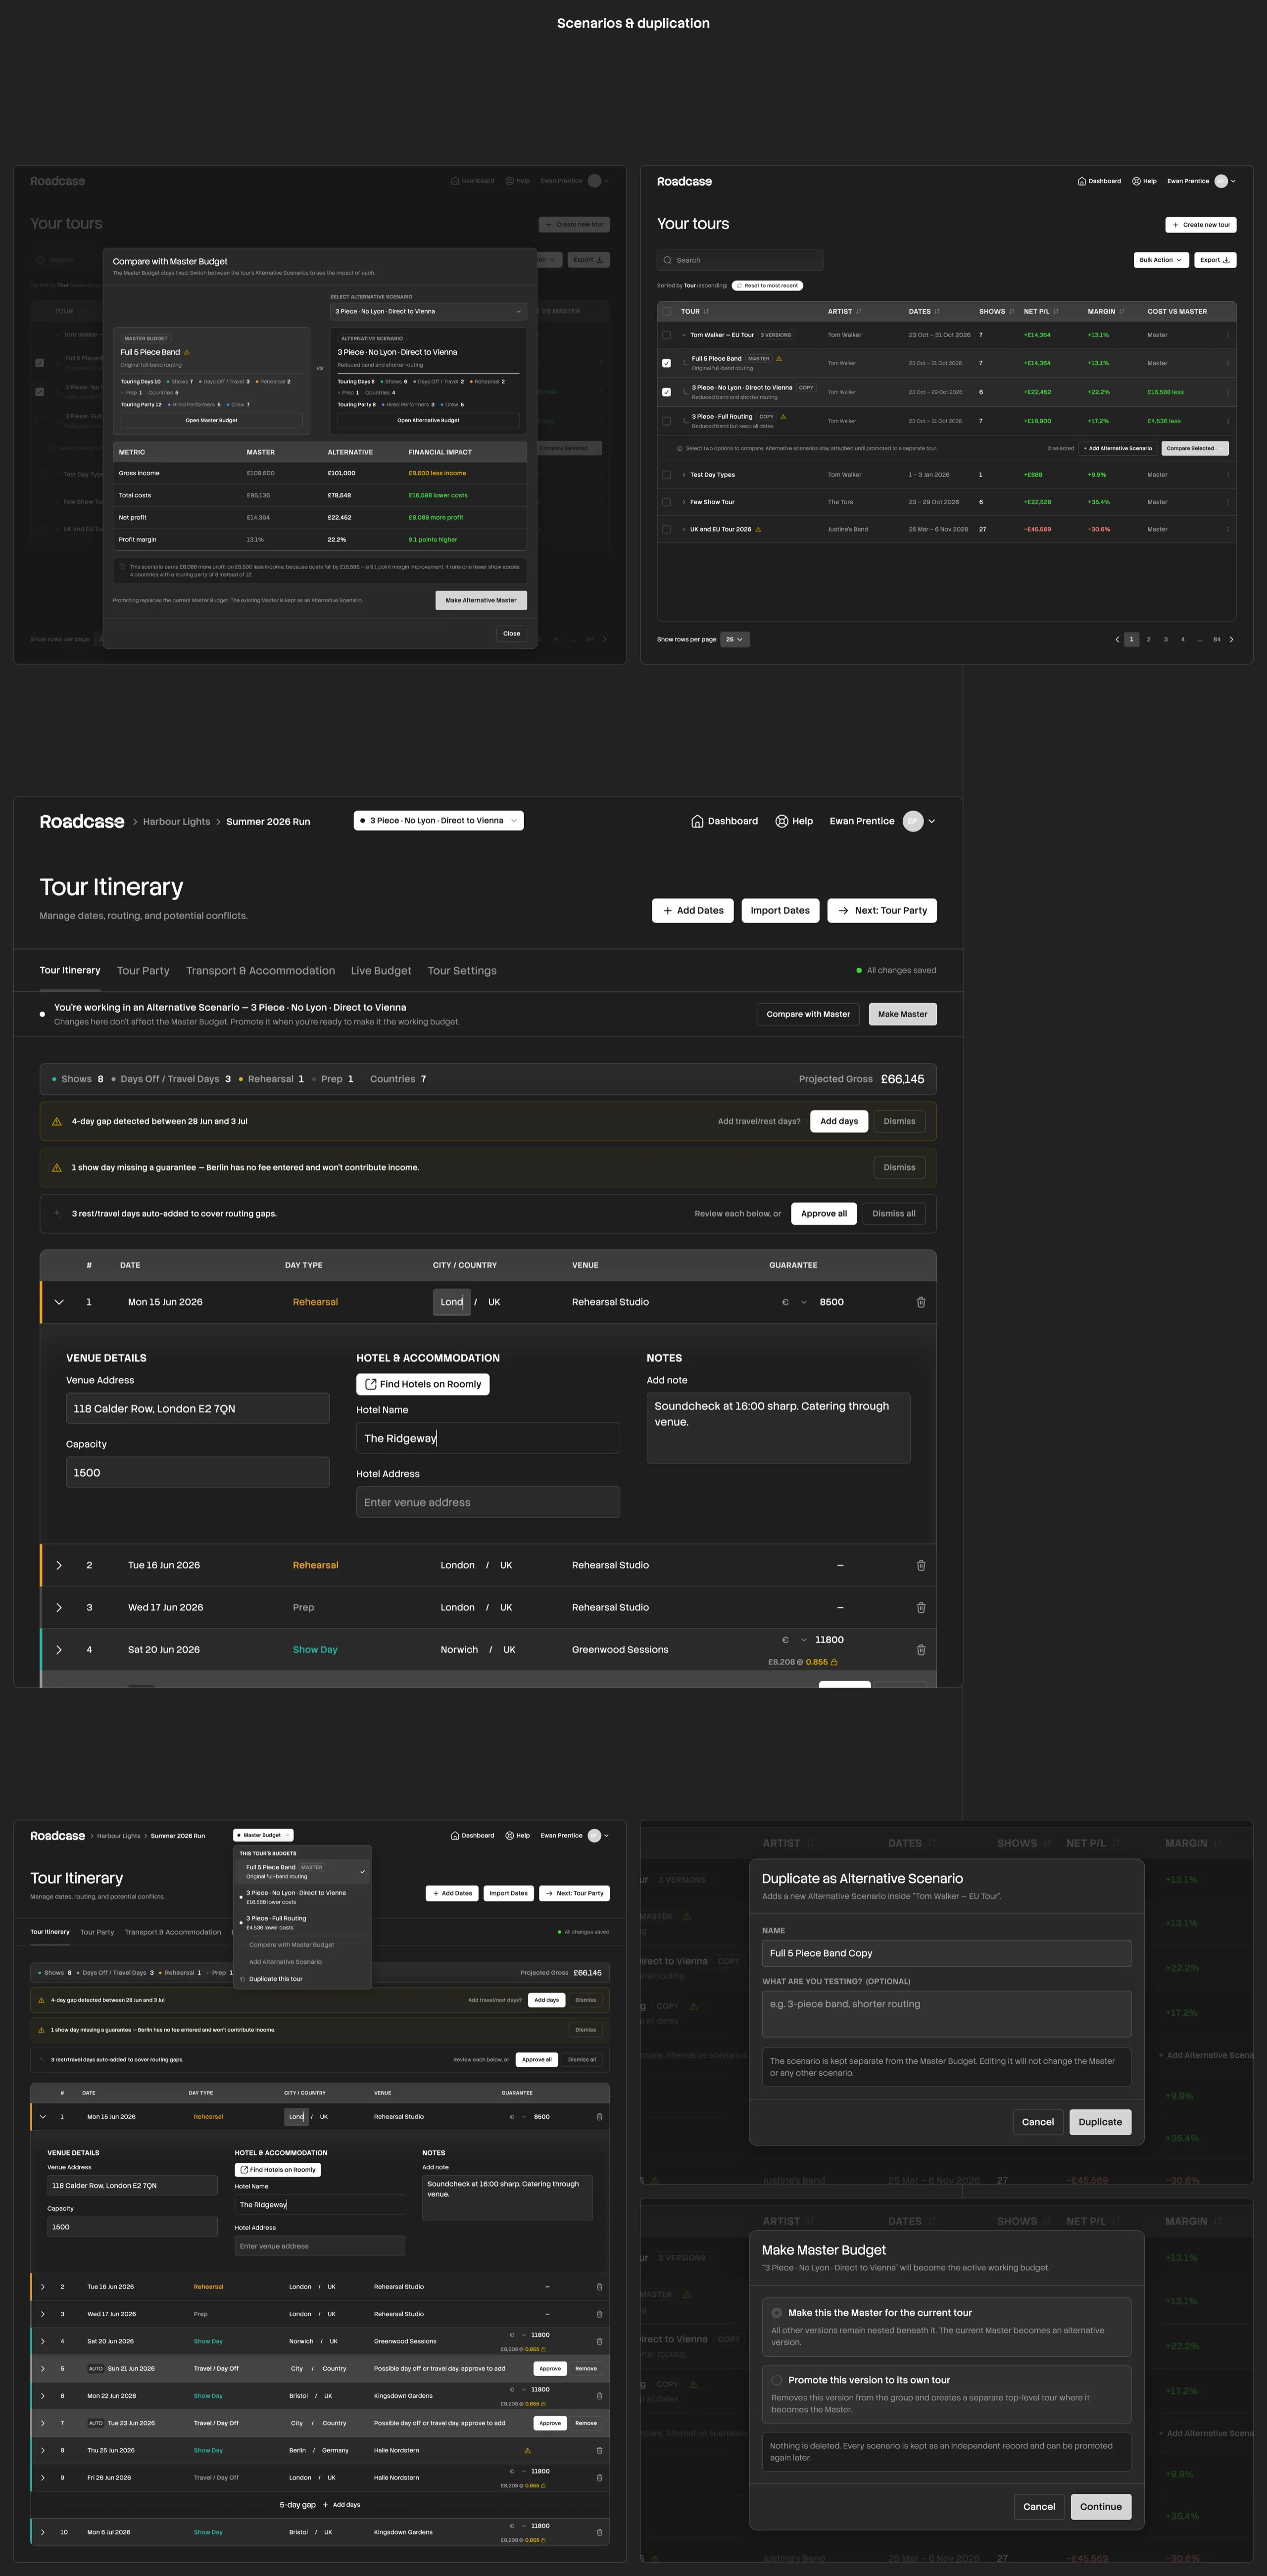Image resolution: width=1267 pixels, height=2576 pixels.
Task: Click the Master Budget dropdown button in itinerary header
Action: click(x=263, y=1835)
